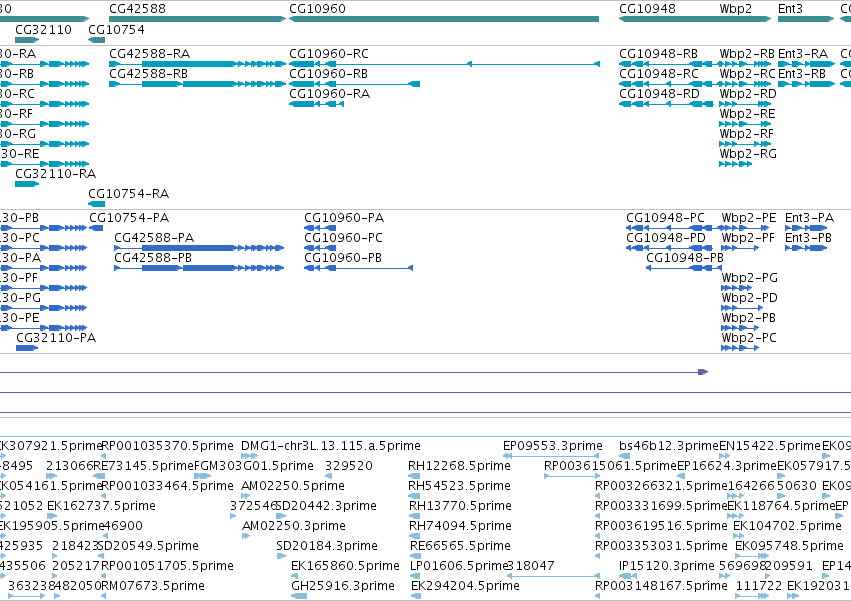
Task: Select transcript Wbp2-RD
Action: (x=748, y=94)
